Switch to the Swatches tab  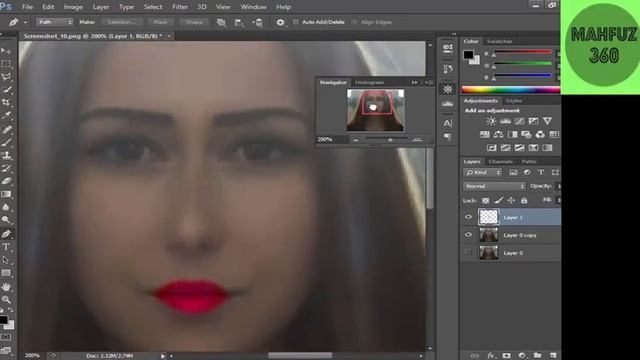coord(500,41)
